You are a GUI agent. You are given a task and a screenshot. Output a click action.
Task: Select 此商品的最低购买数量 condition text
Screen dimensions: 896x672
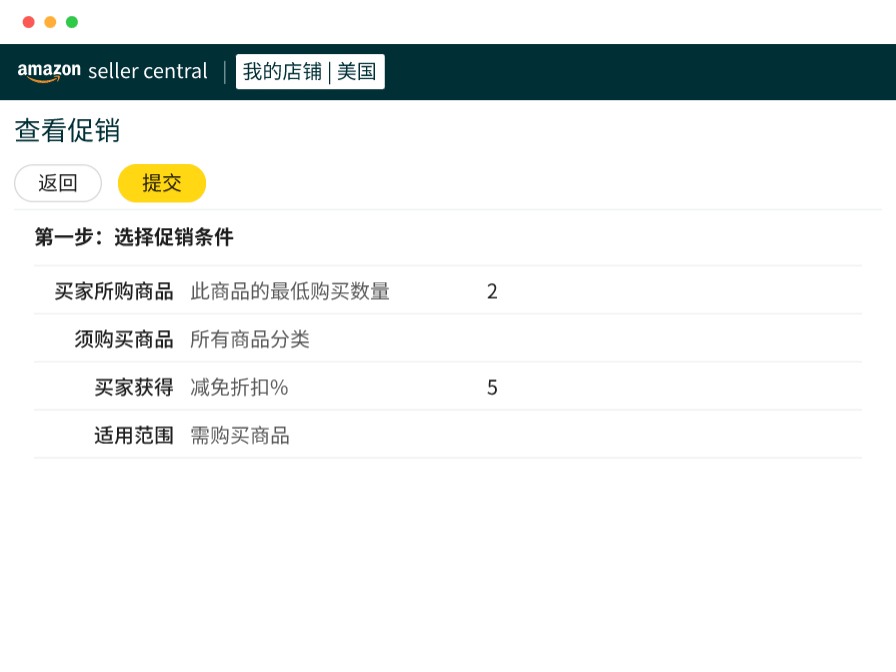tap(290, 291)
